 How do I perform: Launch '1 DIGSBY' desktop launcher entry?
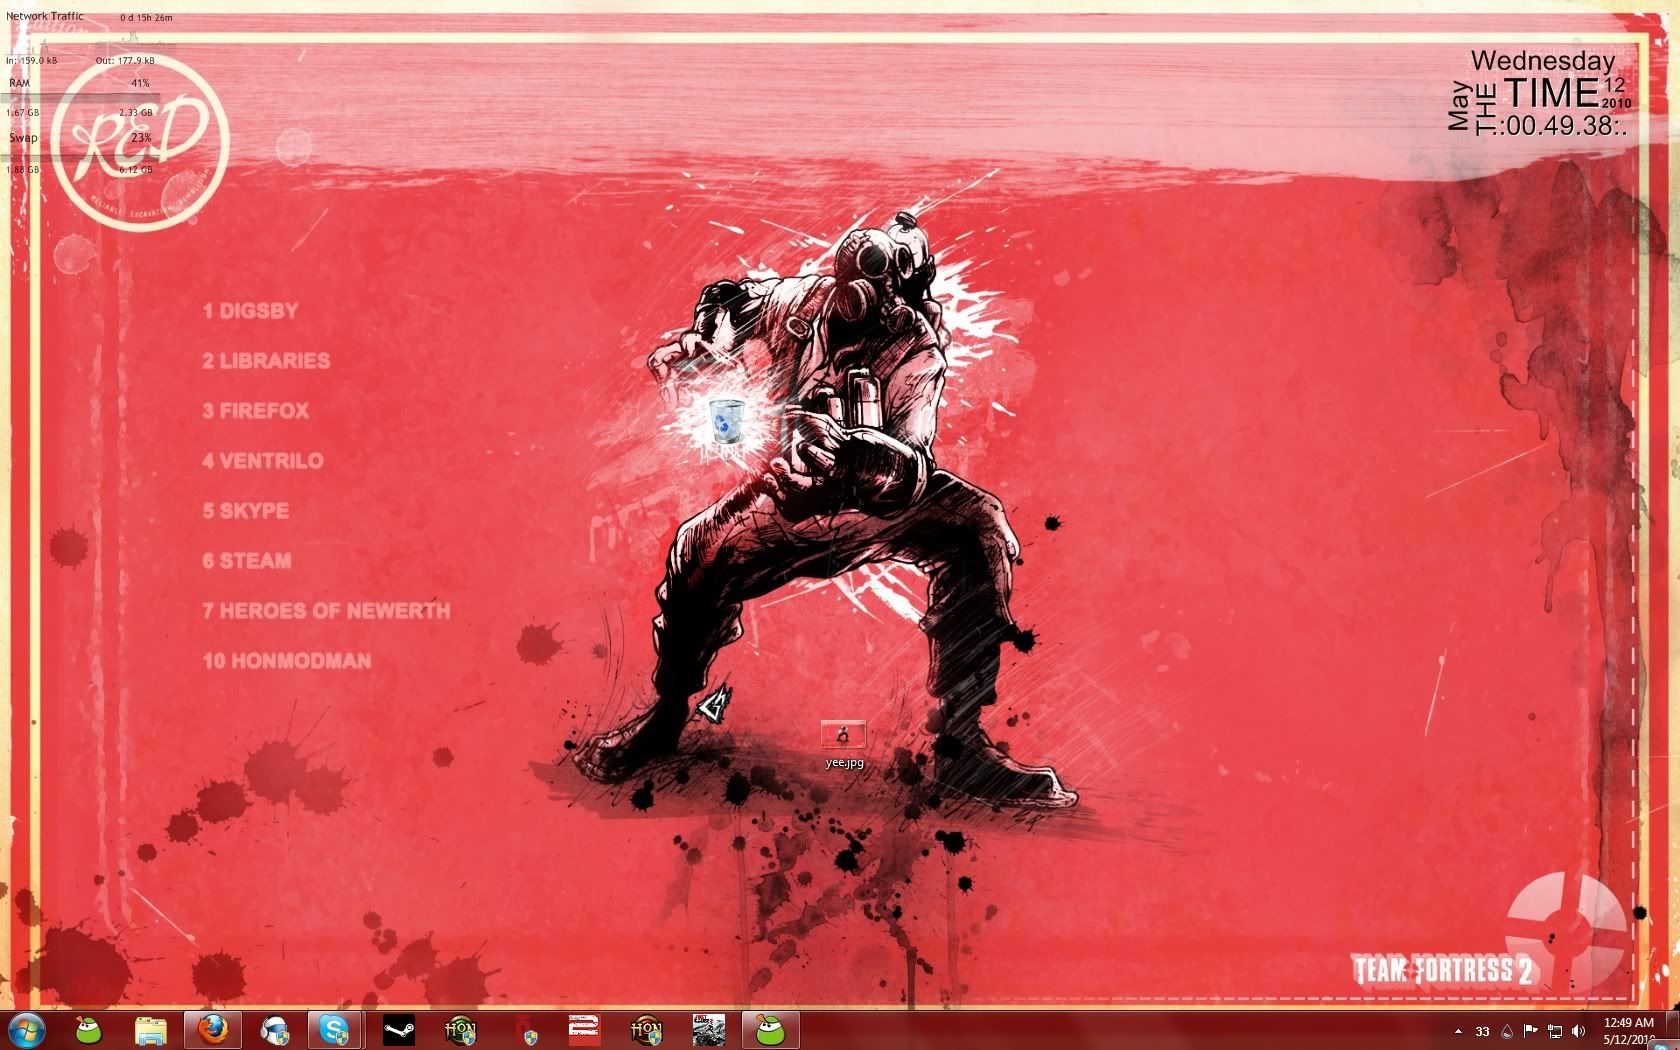(x=250, y=311)
